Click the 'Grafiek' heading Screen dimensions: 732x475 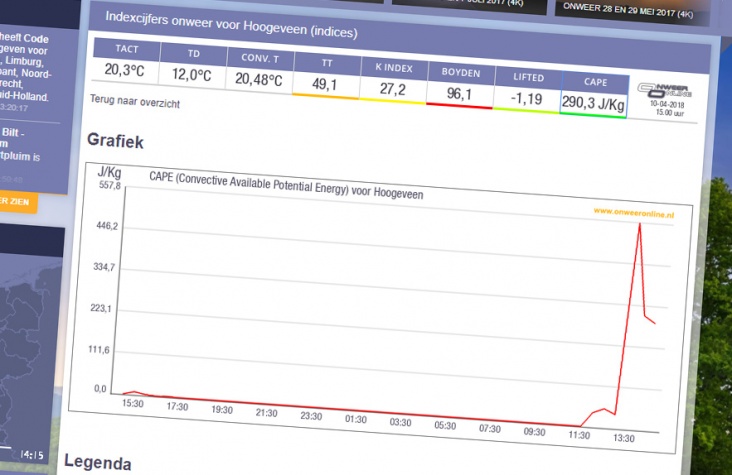(x=117, y=141)
